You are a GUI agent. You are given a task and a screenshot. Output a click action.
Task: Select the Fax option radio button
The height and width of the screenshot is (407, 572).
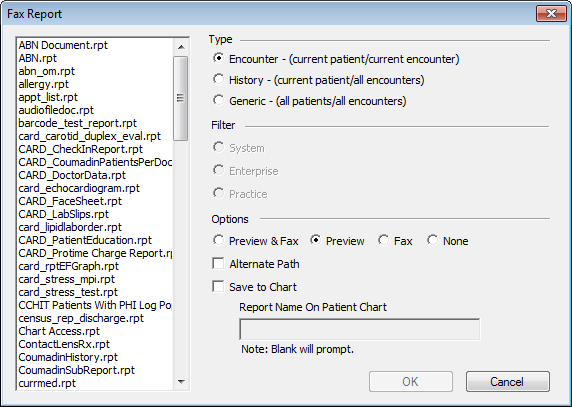[383, 240]
